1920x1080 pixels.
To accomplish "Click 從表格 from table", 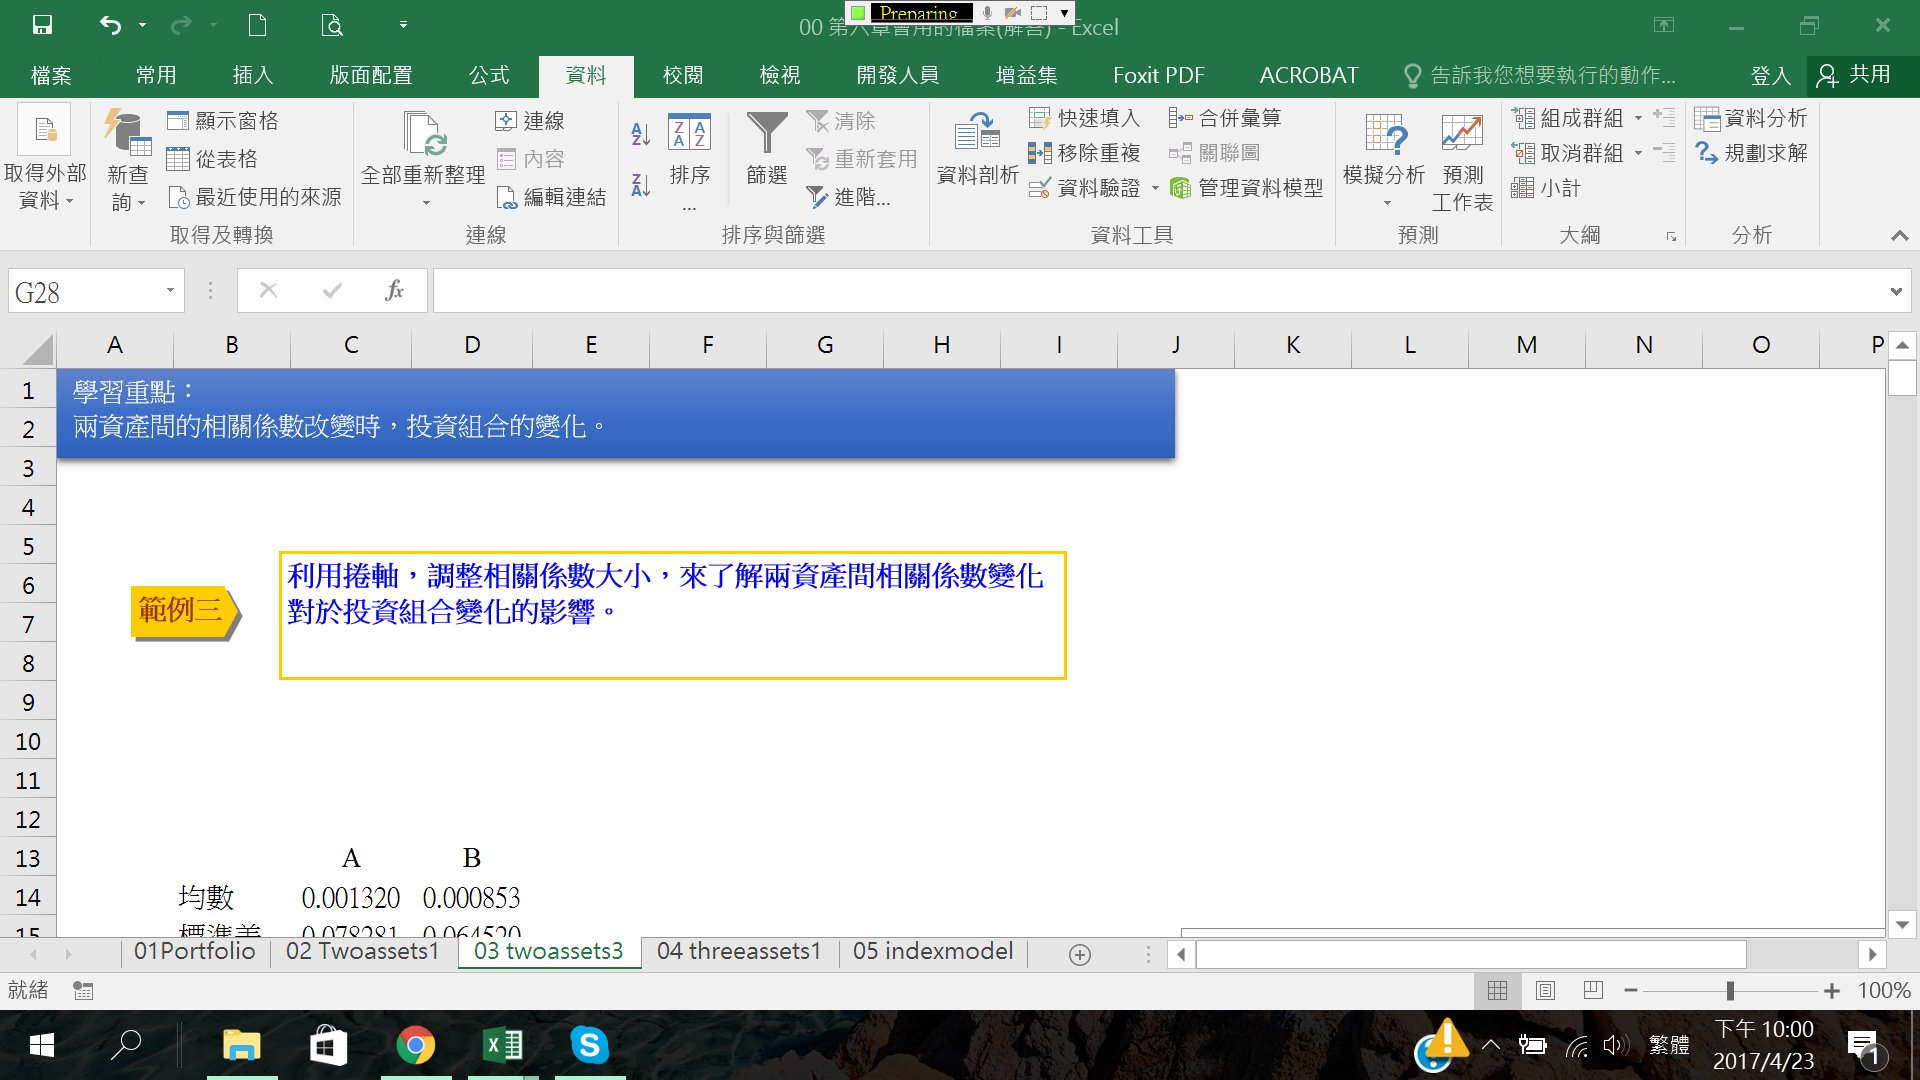I will pos(212,159).
